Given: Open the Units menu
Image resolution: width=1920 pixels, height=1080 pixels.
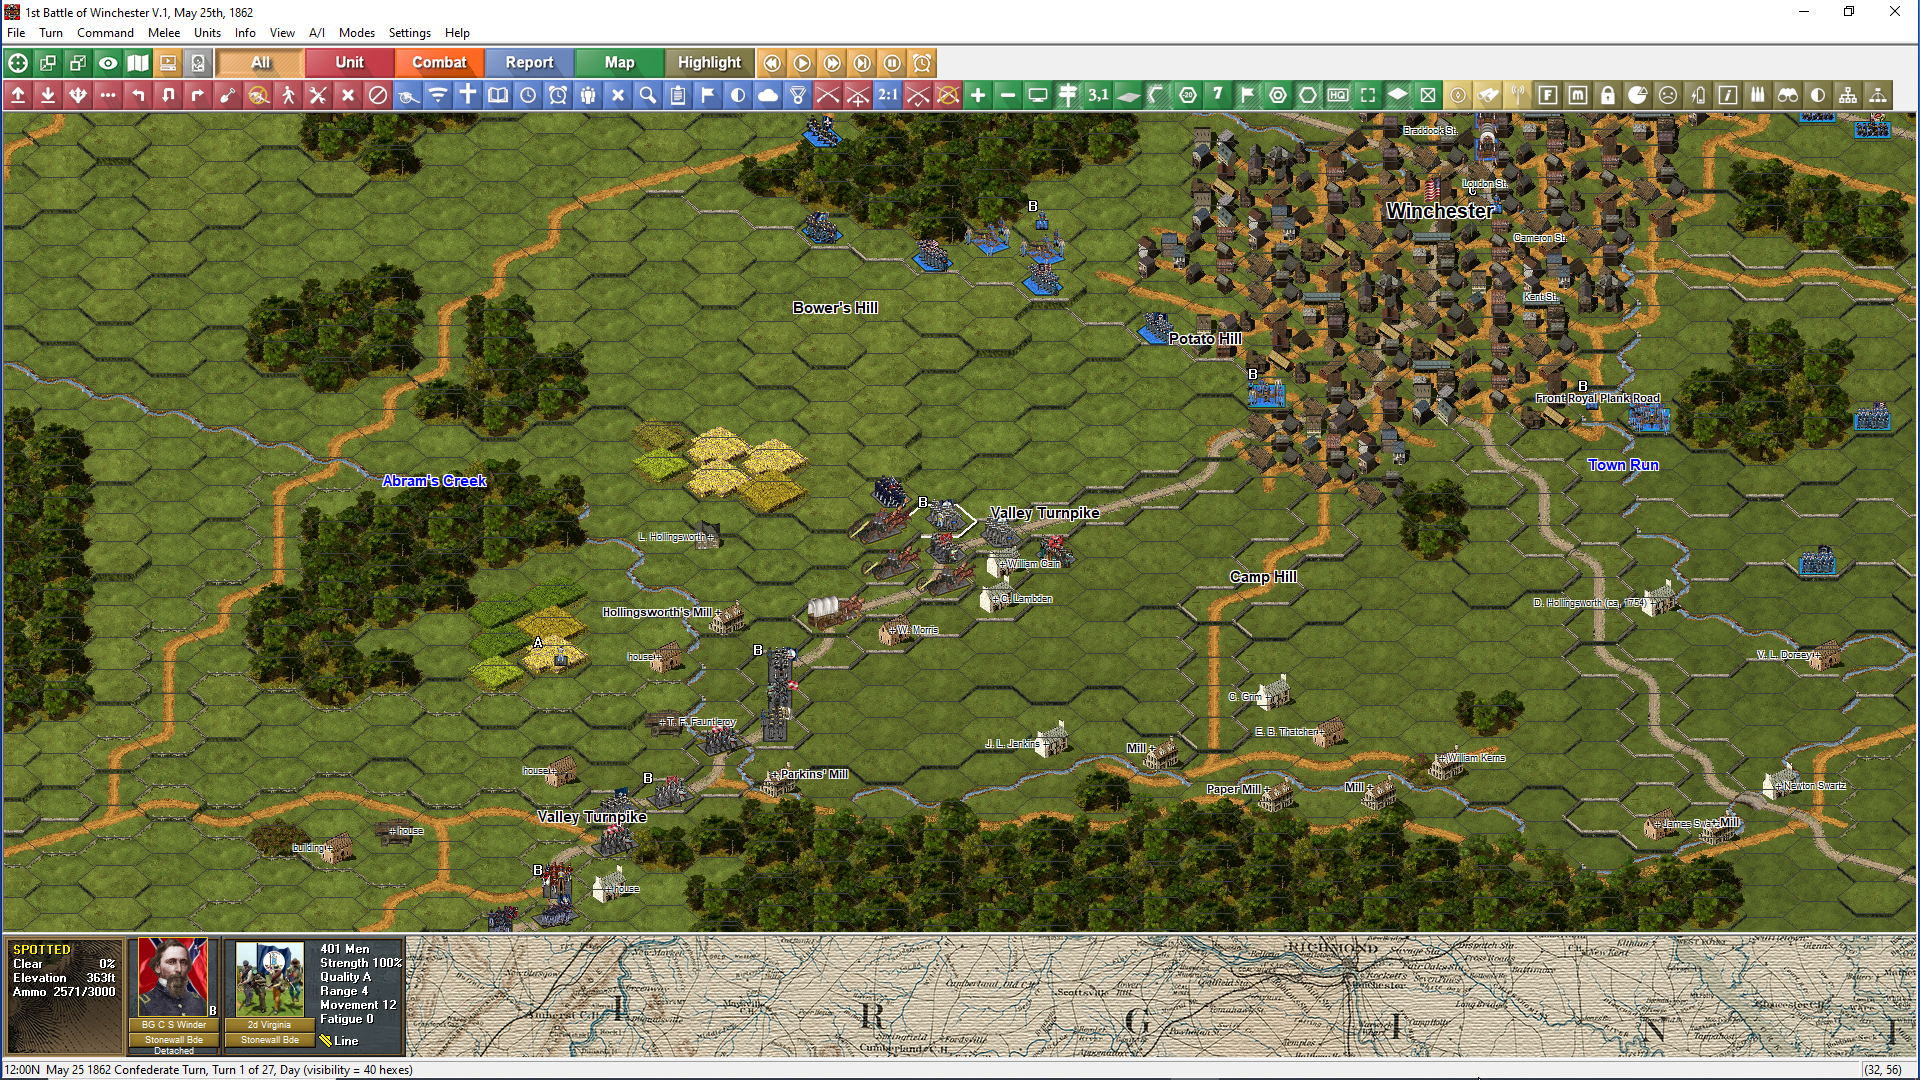Looking at the screenshot, I should tap(207, 33).
